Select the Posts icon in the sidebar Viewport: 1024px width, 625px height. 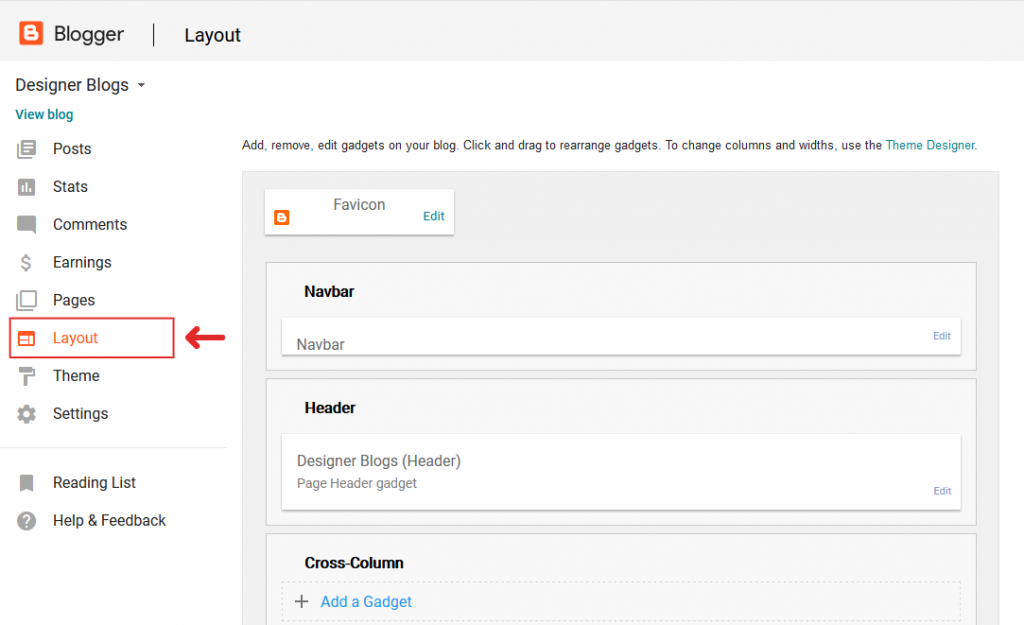click(29, 148)
